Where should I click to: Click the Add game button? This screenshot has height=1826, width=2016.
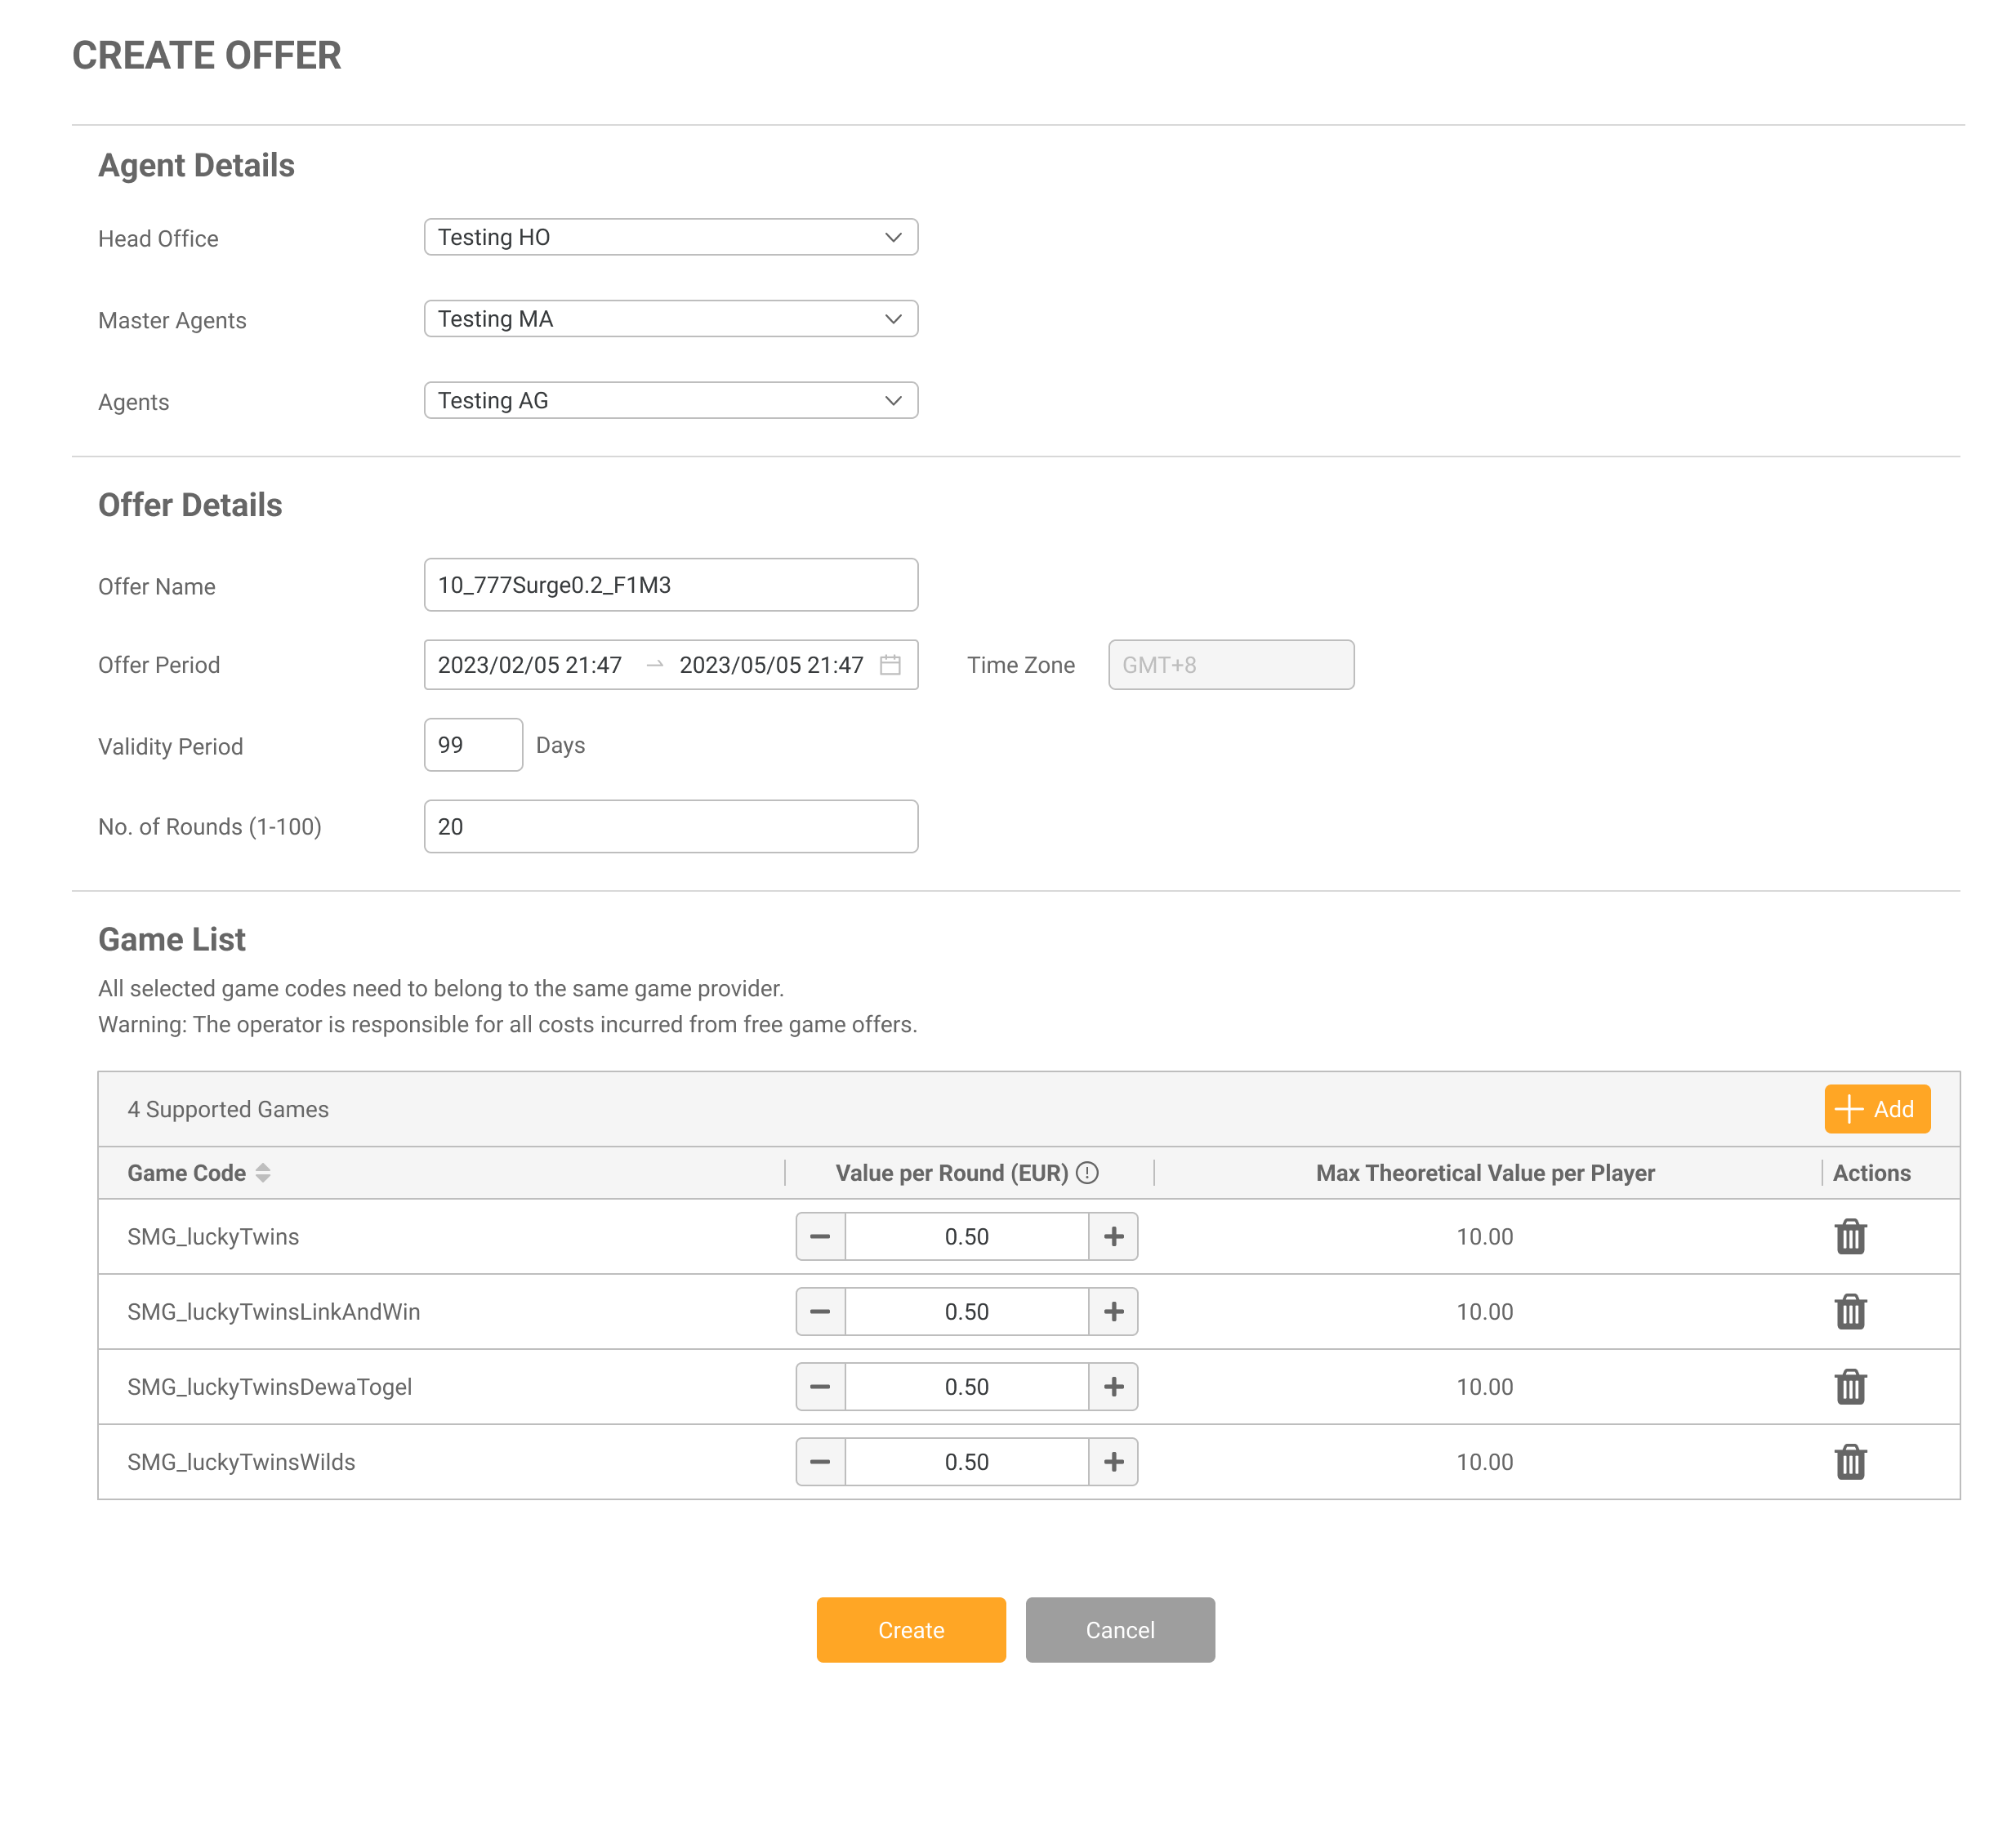pos(1876,1109)
